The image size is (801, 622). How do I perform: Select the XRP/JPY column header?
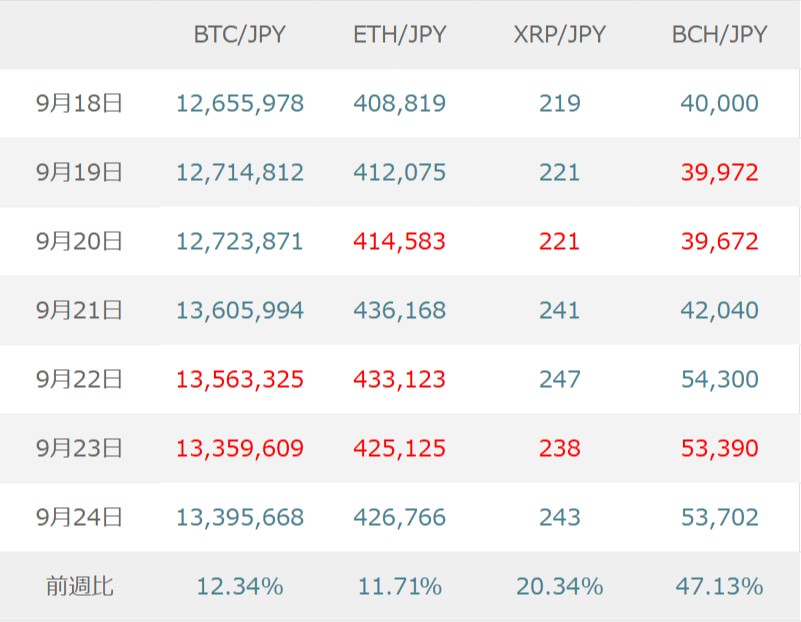(559, 35)
